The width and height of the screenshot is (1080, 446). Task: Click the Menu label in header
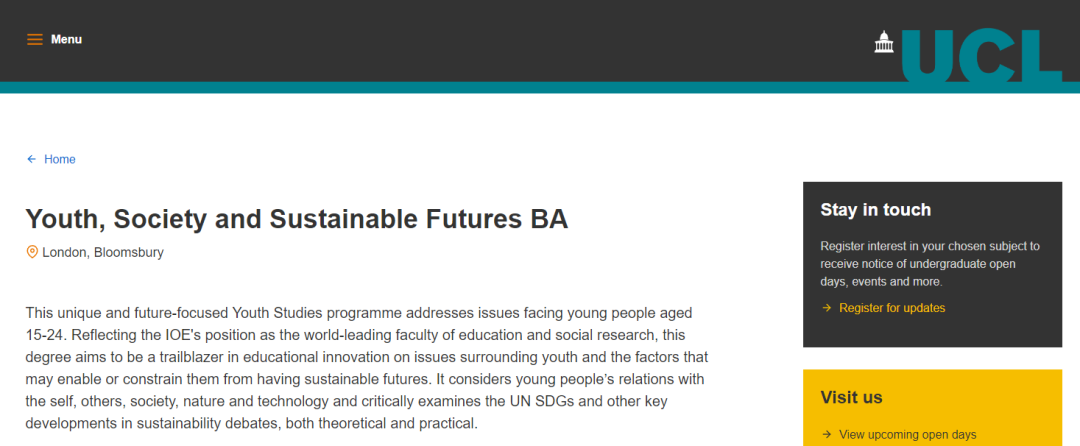tap(66, 39)
